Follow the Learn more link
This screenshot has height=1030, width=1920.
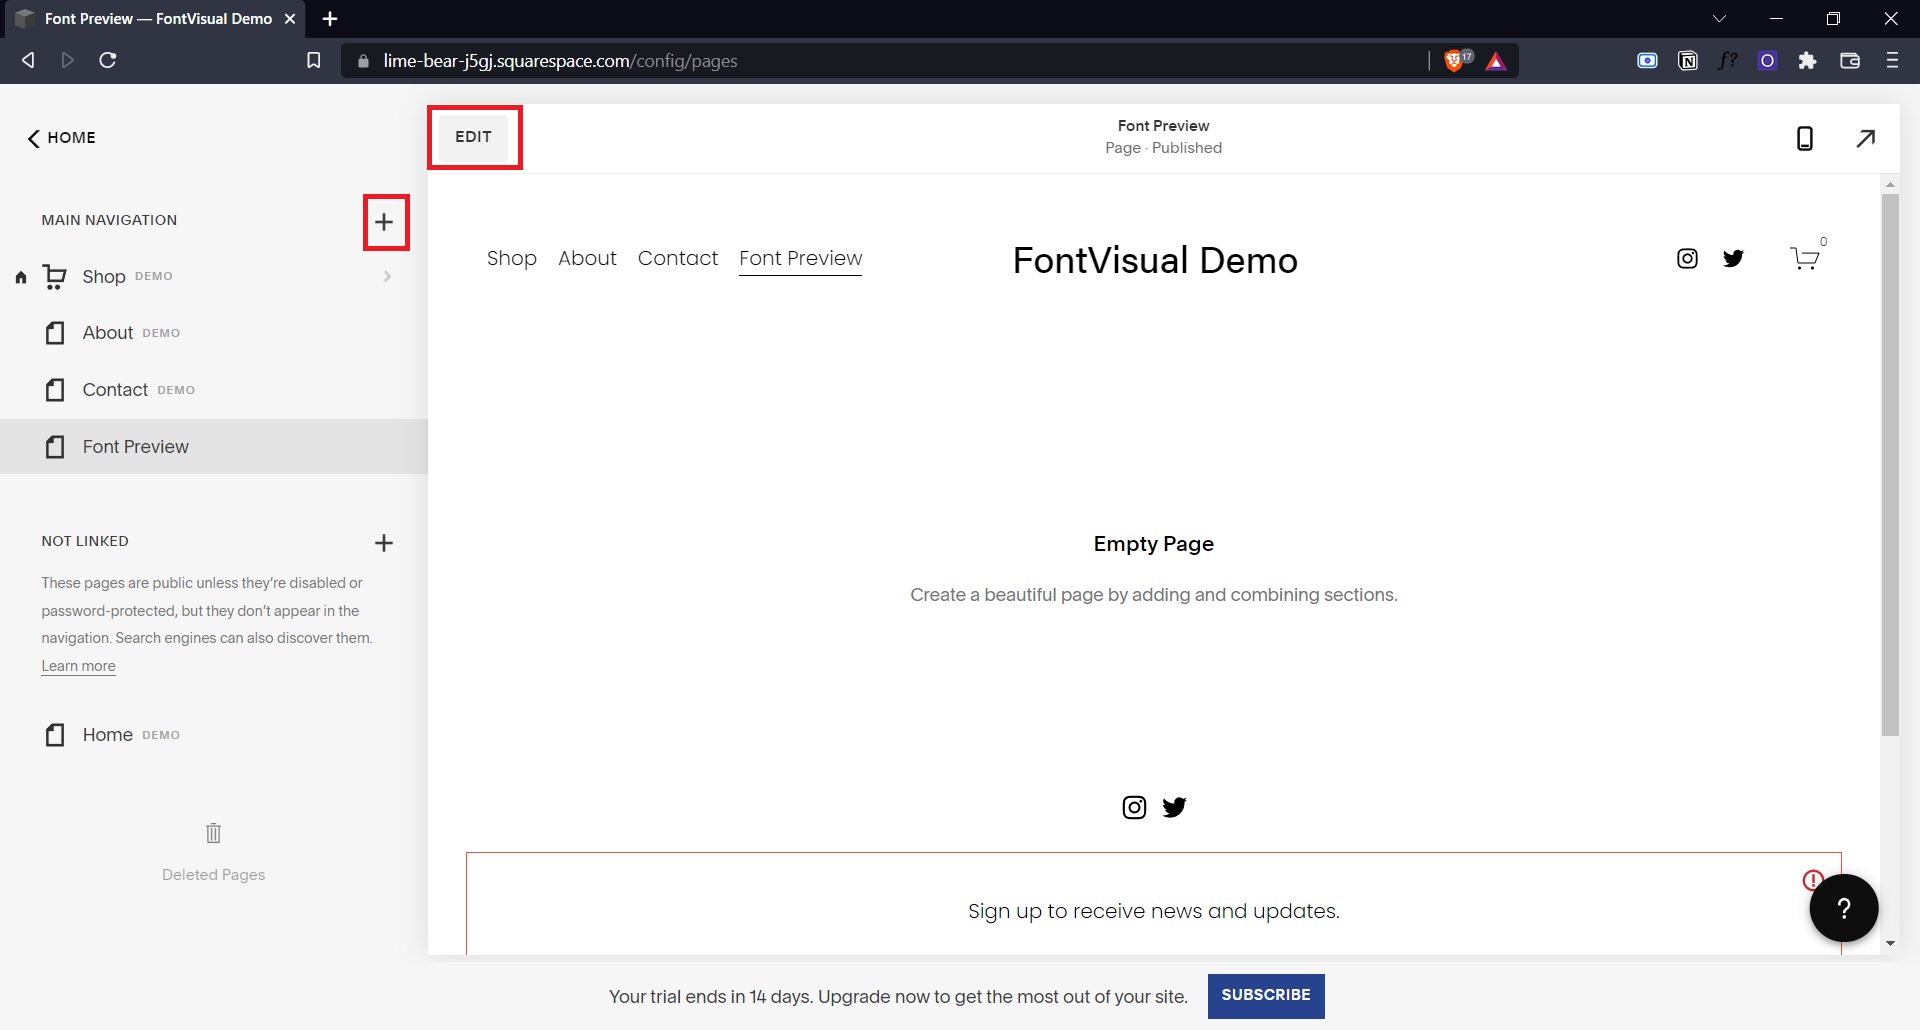click(78, 666)
